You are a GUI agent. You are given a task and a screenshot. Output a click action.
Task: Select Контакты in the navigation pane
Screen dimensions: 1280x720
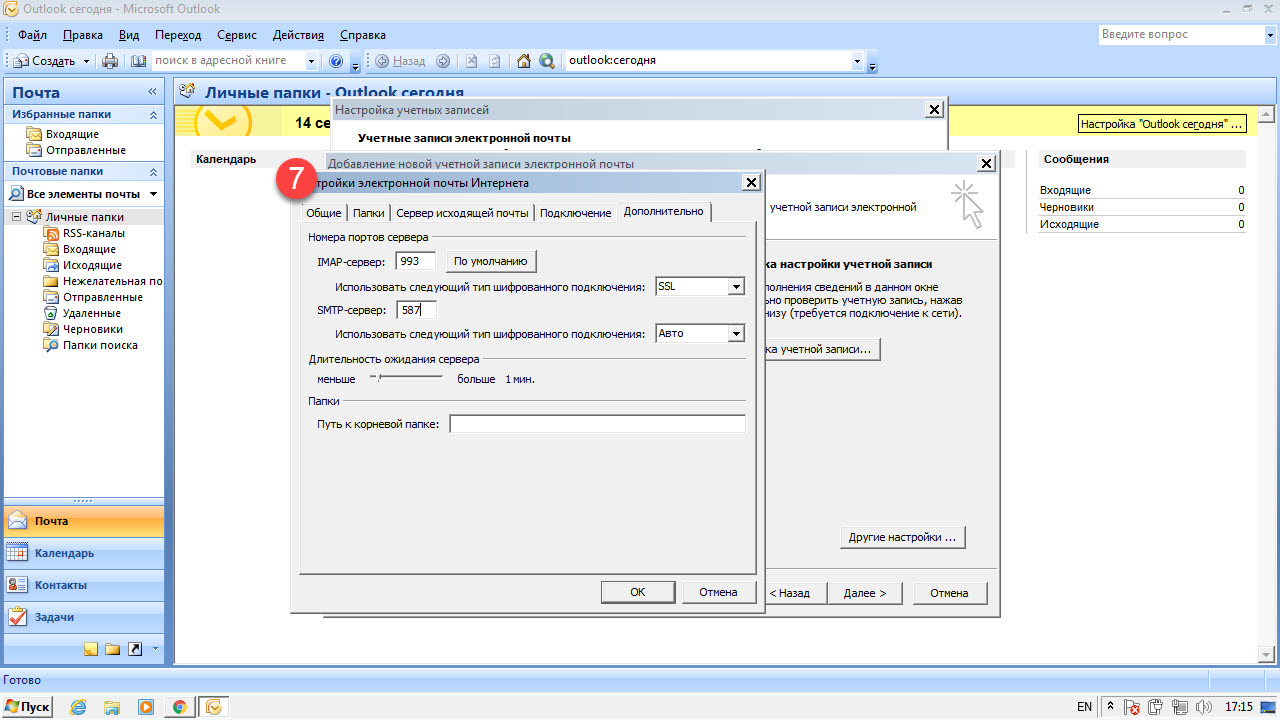click(83, 585)
